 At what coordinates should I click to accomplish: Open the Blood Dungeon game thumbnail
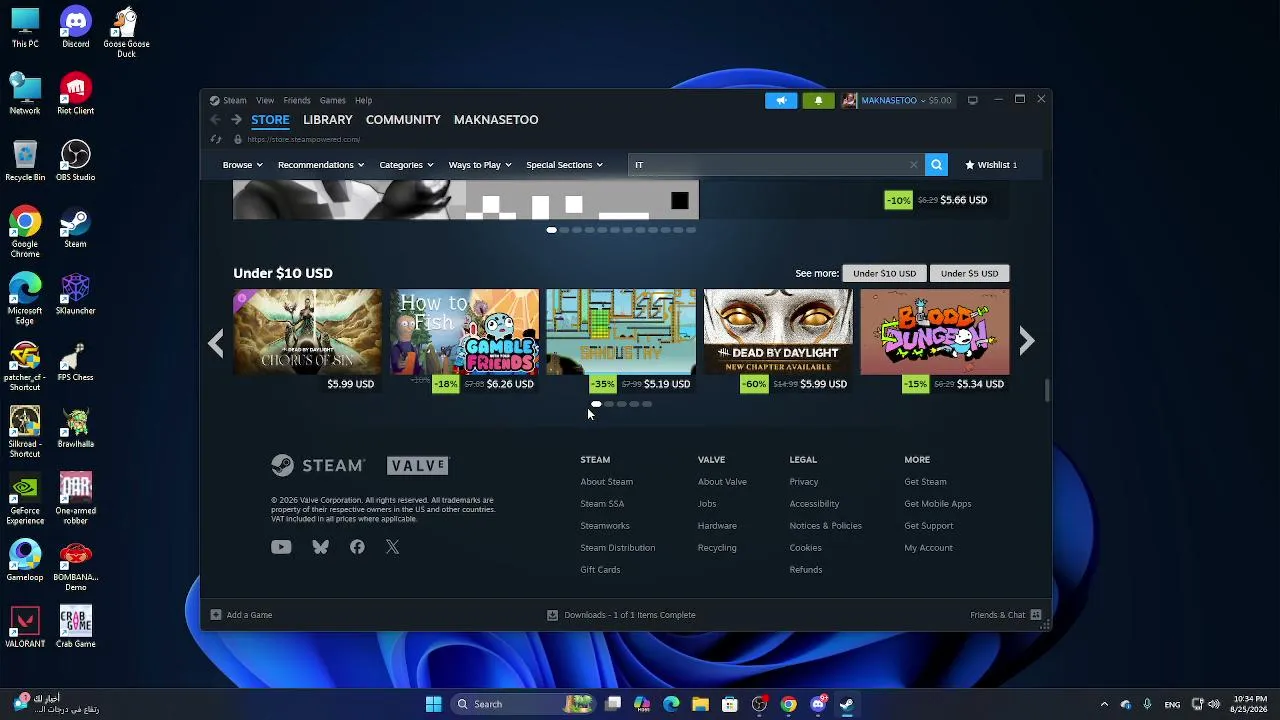pyautogui.click(x=935, y=332)
